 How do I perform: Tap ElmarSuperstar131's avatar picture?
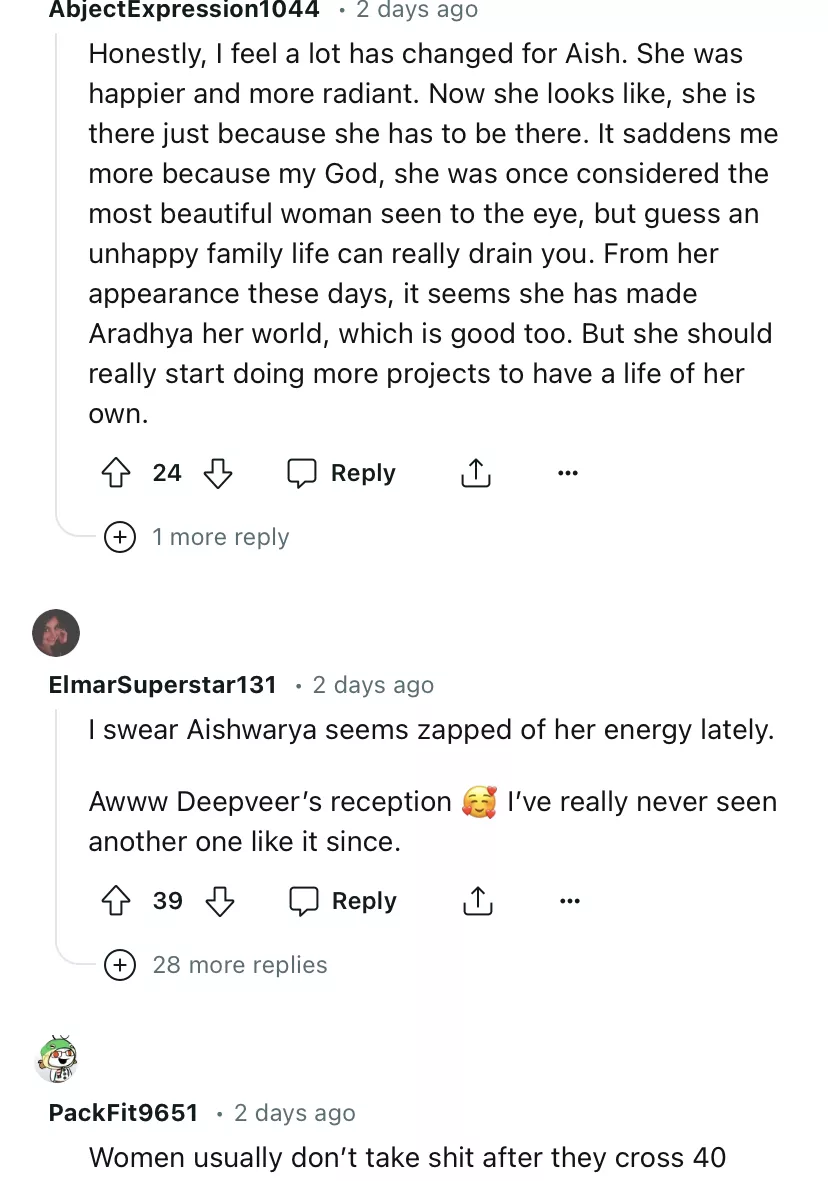(56, 633)
